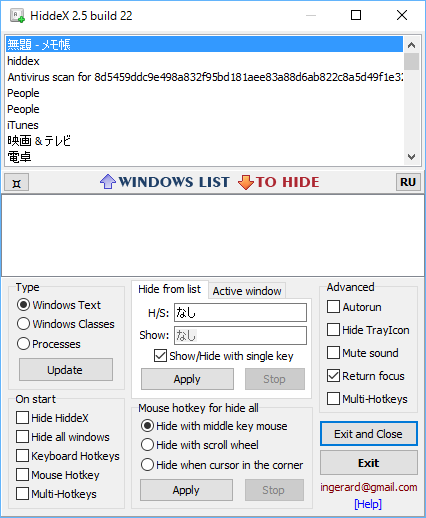Uncheck the Return focus option
Image resolution: width=426 pixels, height=518 pixels.
333,376
